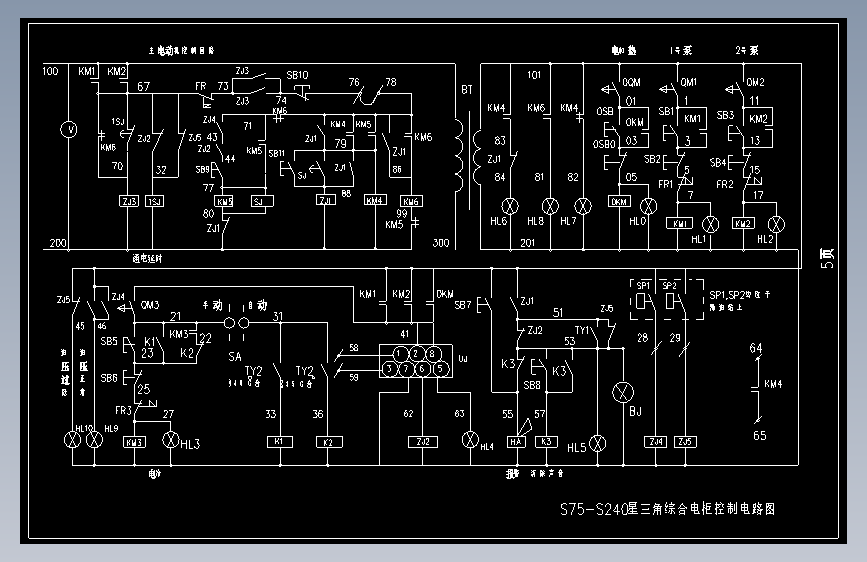867x562 pixels.
Task: Select the HL0 lamp label
Action: (637, 221)
